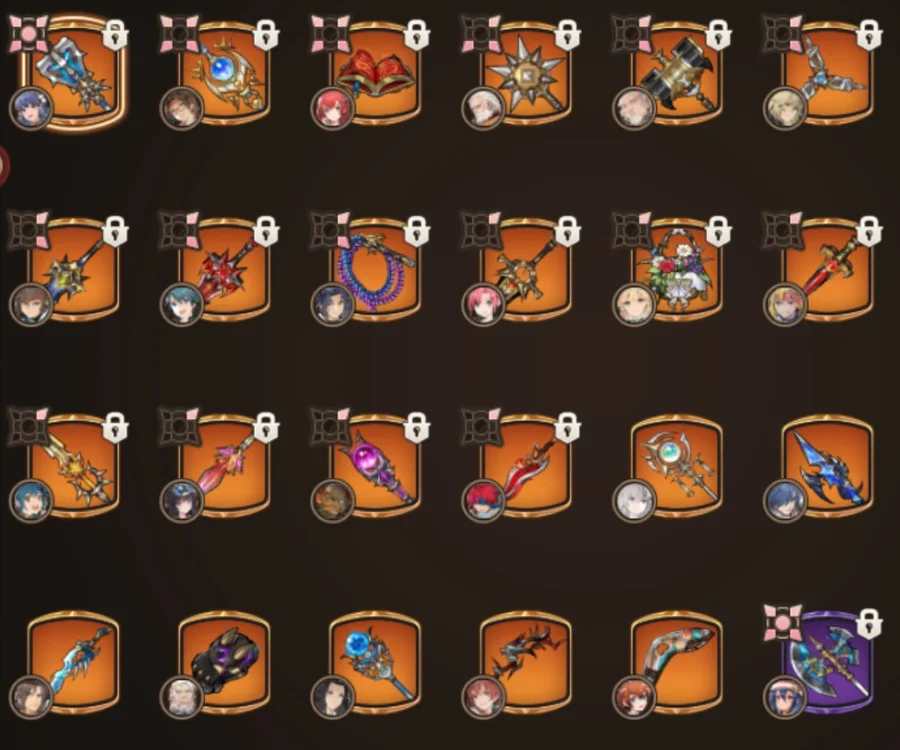900x750 pixels.
Task: Select the red open spellbook weapon
Action: [x=375, y=73]
